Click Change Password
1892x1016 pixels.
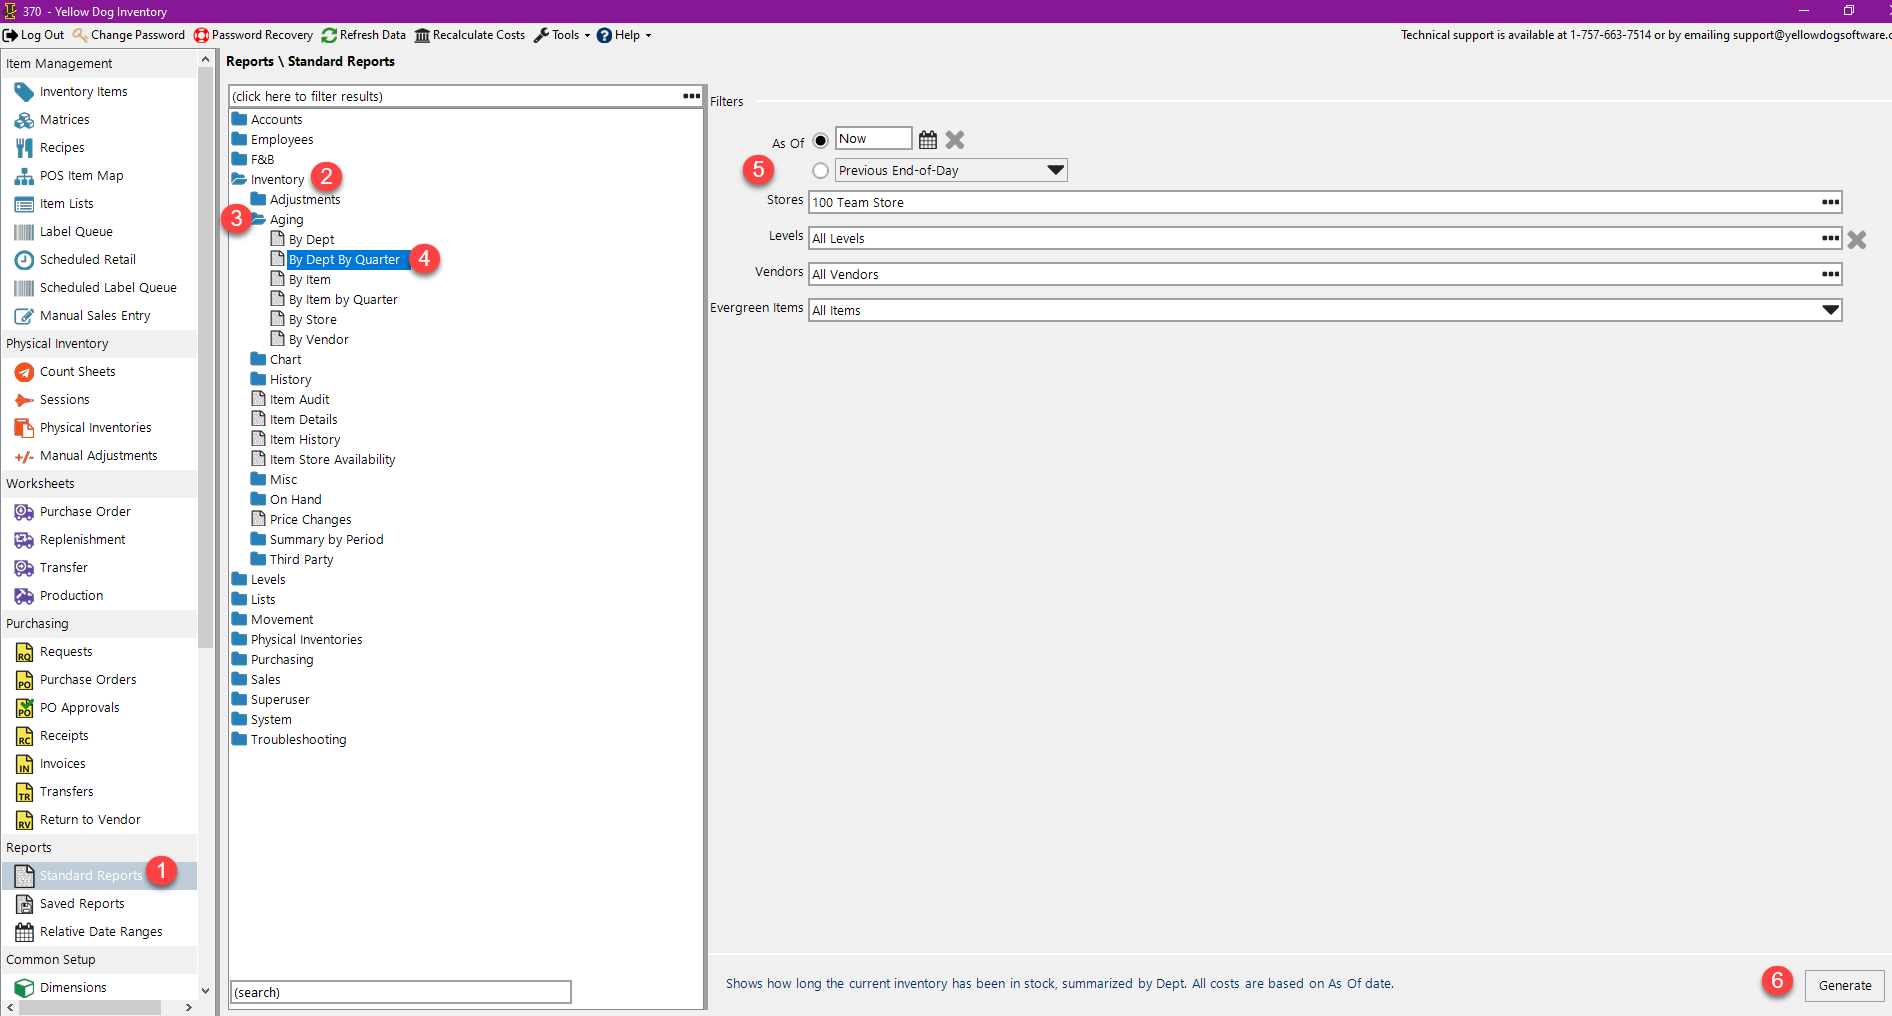[129, 35]
